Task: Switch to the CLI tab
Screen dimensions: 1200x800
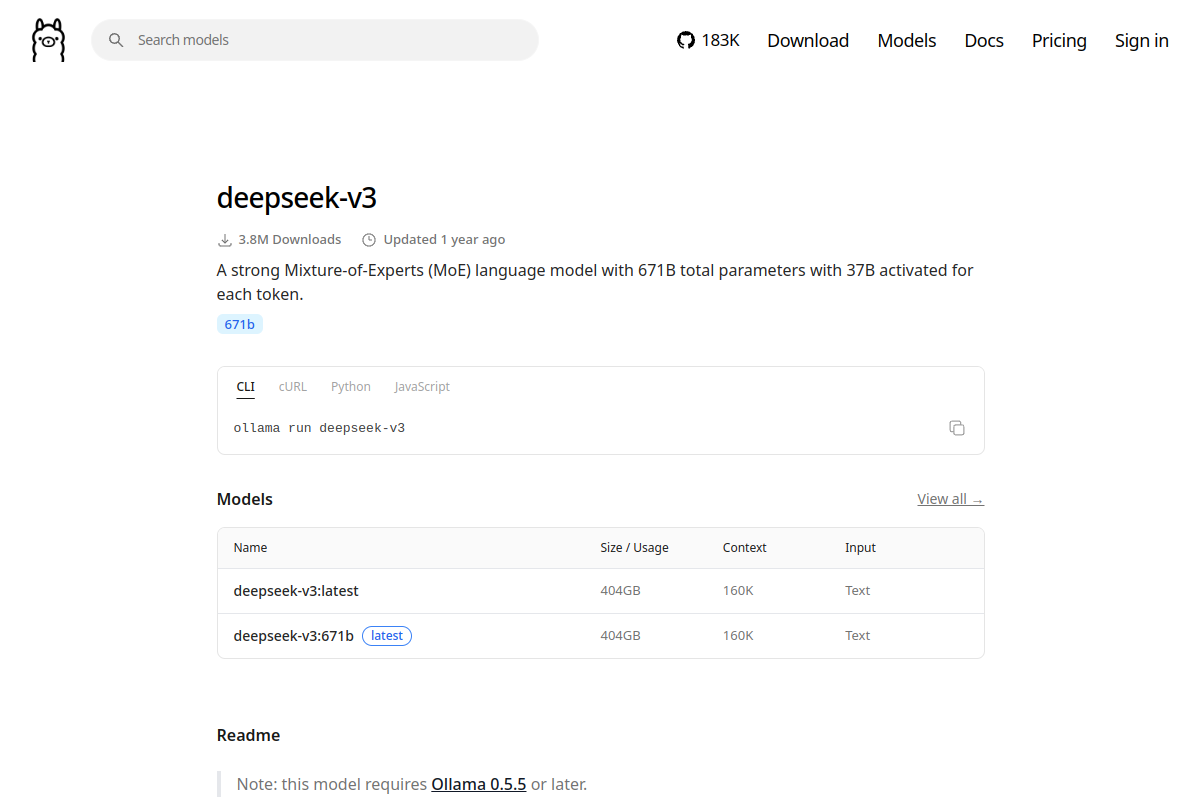Action: (246, 387)
